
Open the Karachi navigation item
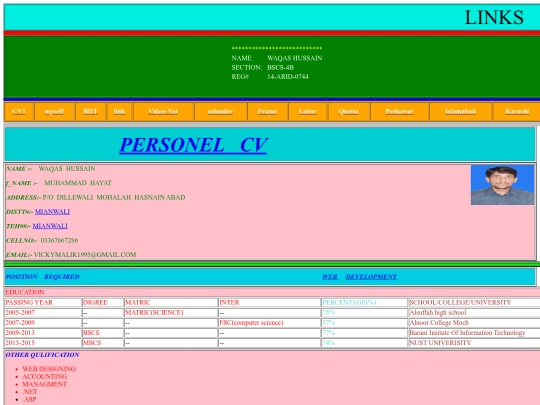click(x=517, y=111)
